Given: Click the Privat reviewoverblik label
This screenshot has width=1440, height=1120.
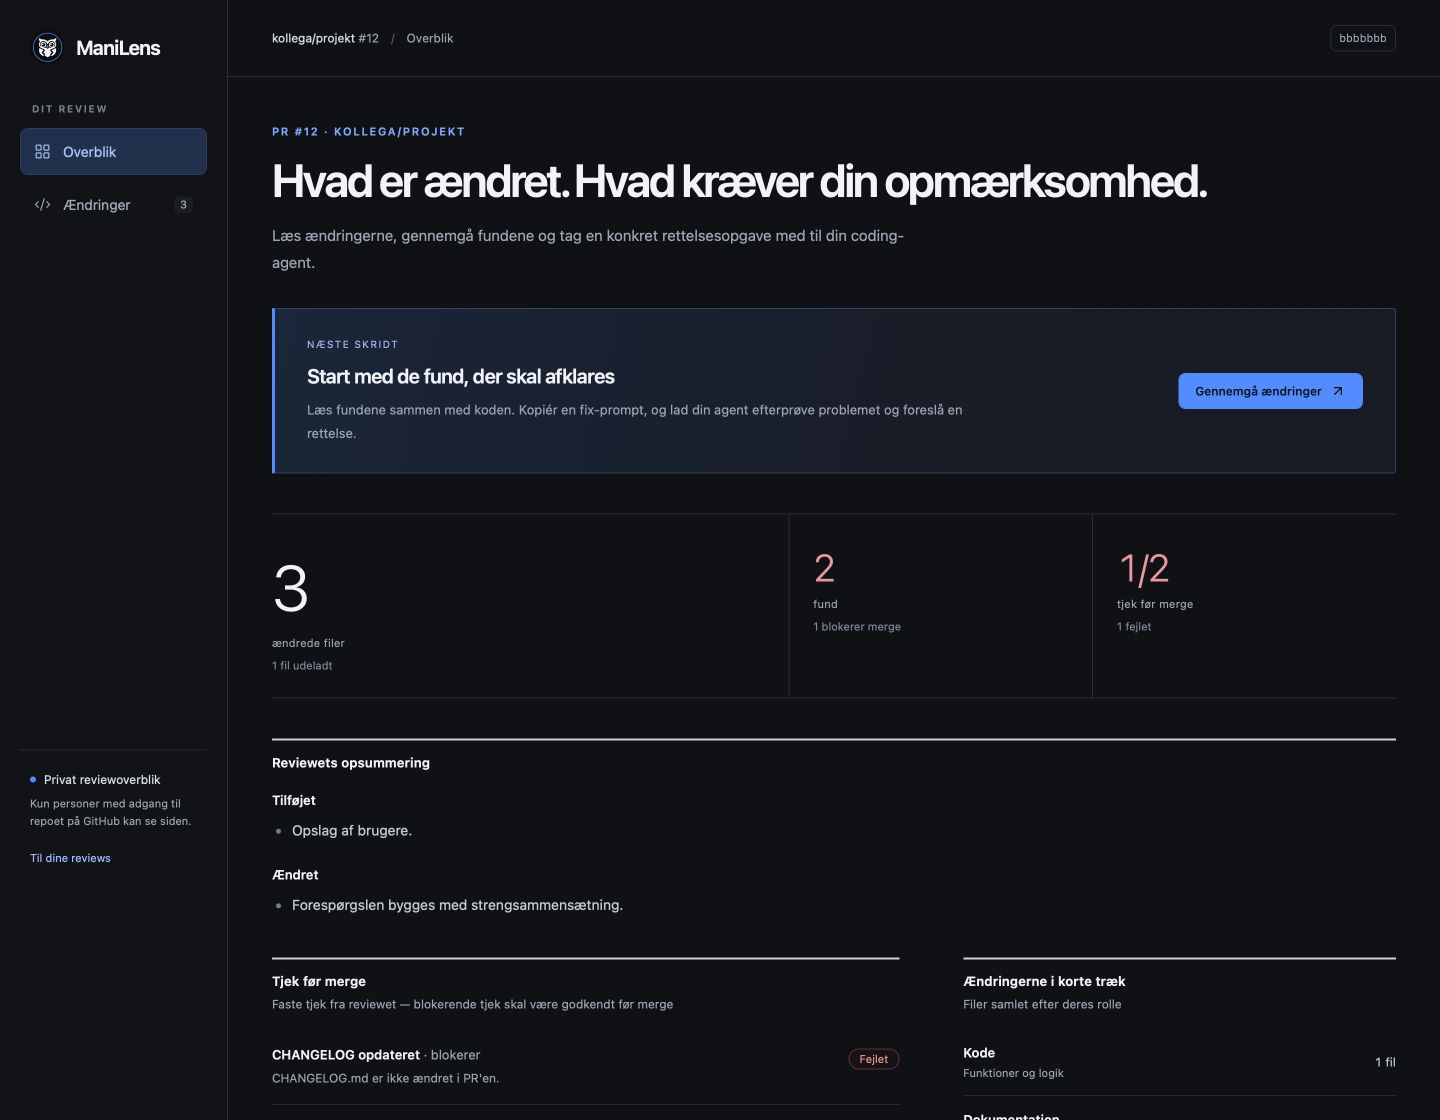Looking at the screenshot, I should (x=102, y=780).
